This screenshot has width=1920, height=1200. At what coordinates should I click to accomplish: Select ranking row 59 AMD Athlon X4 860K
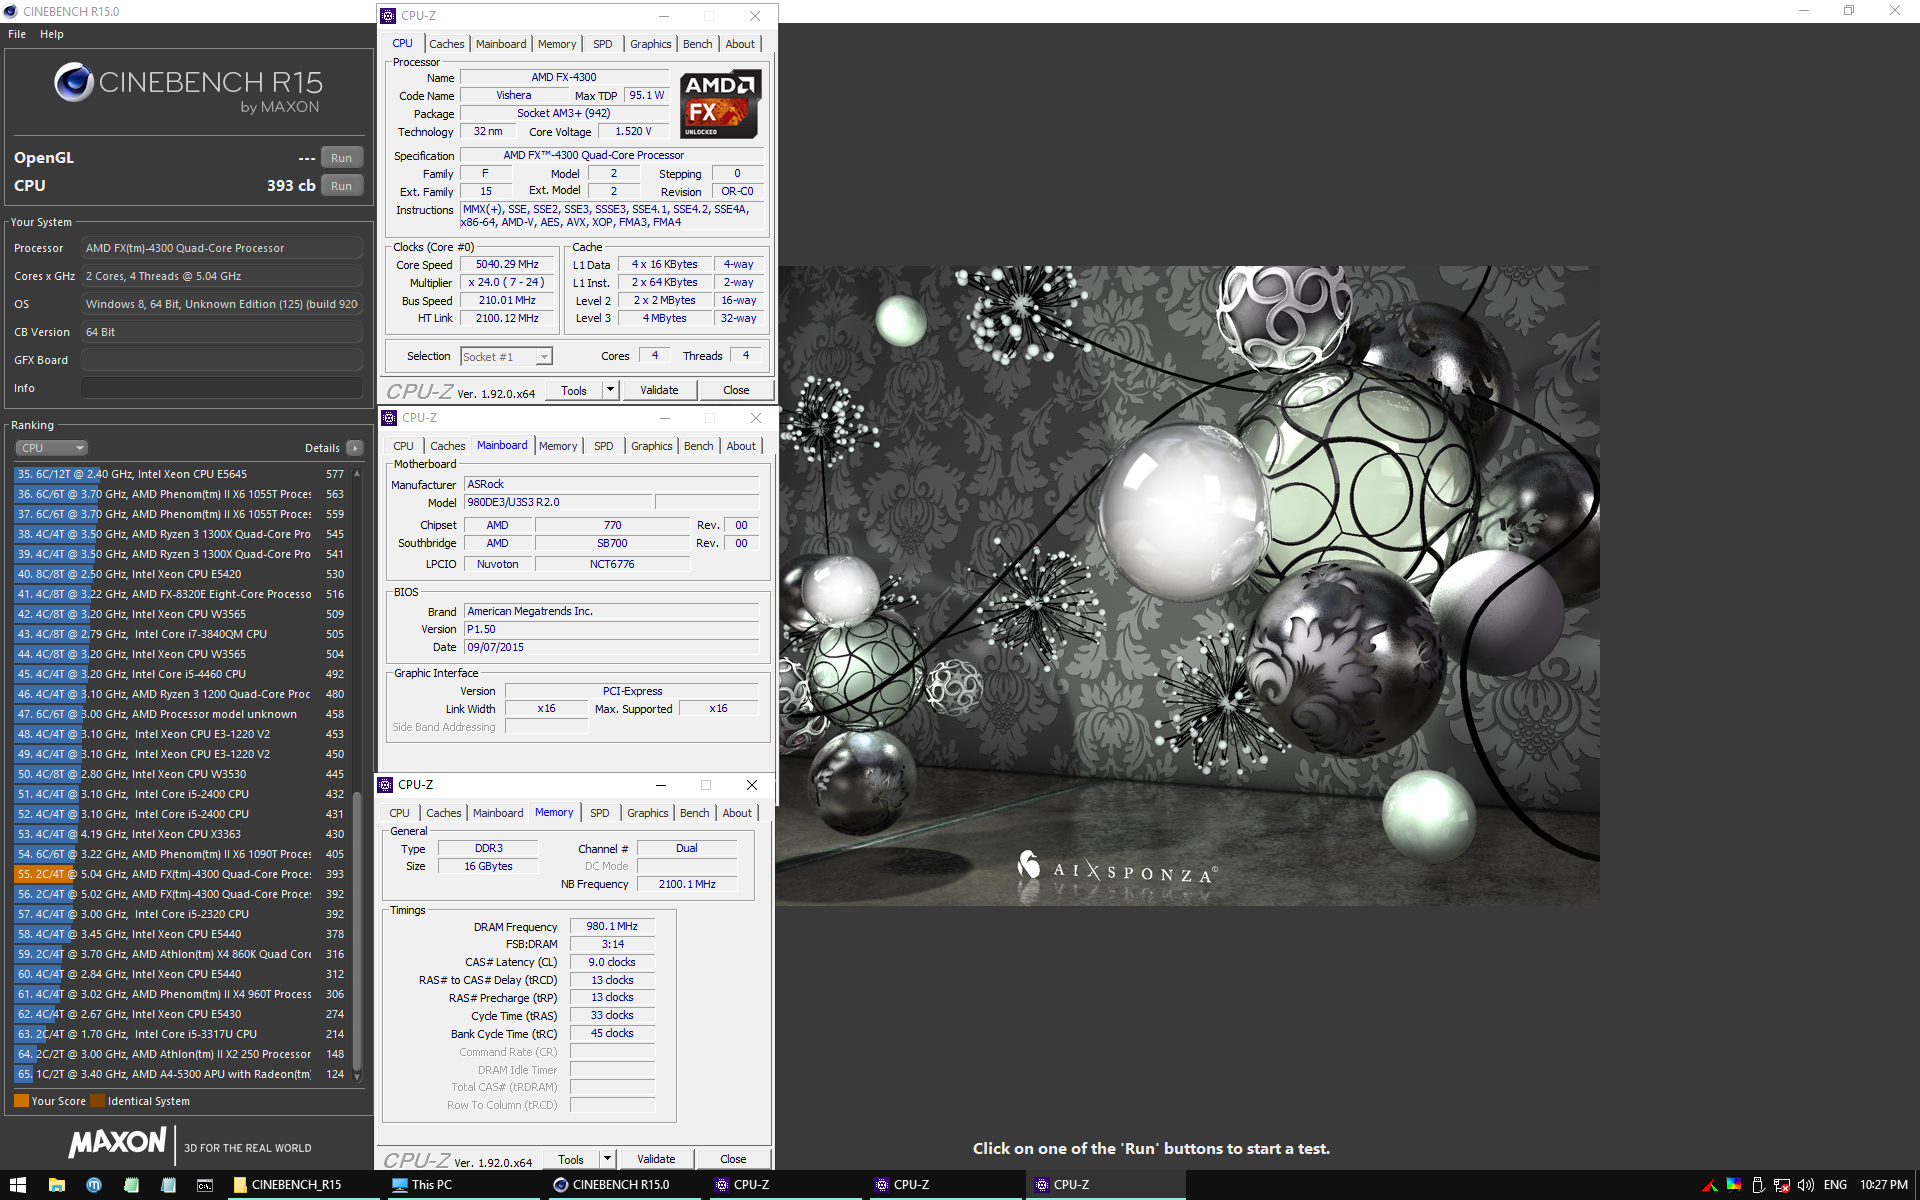tap(181, 954)
